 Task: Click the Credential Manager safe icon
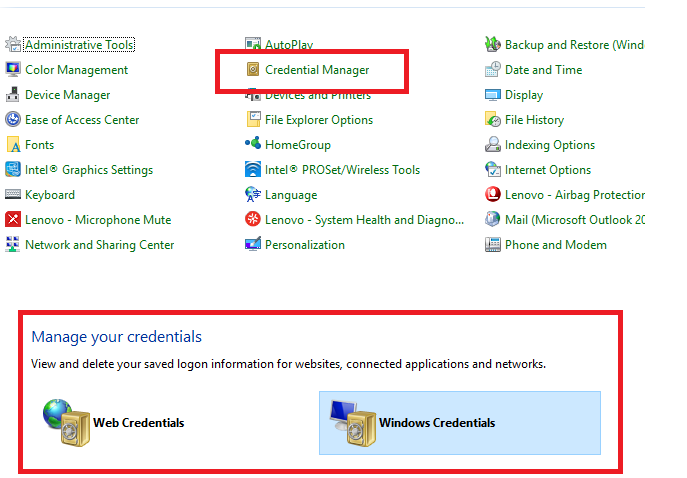pyautogui.click(x=253, y=69)
